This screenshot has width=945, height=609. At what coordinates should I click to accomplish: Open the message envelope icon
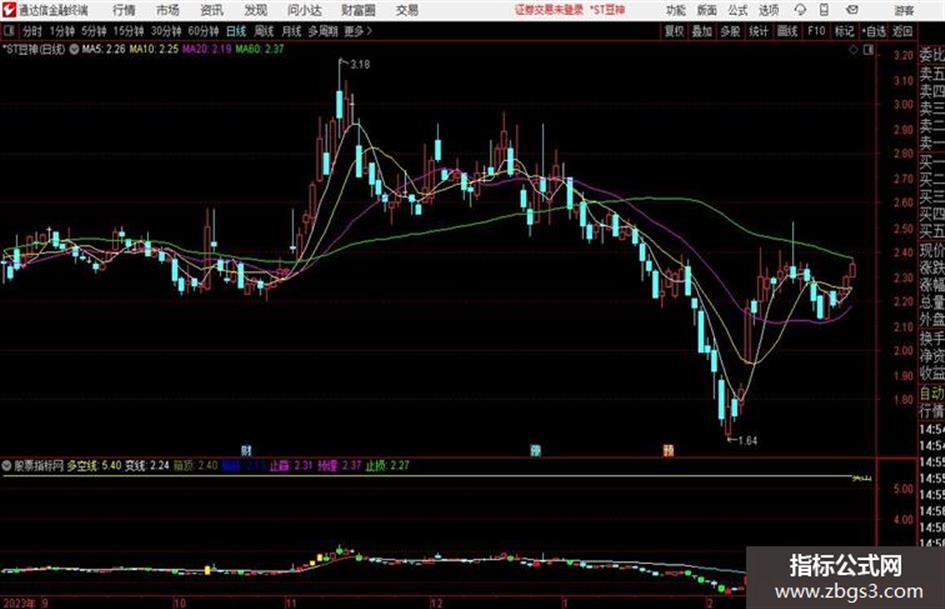(852, 10)
